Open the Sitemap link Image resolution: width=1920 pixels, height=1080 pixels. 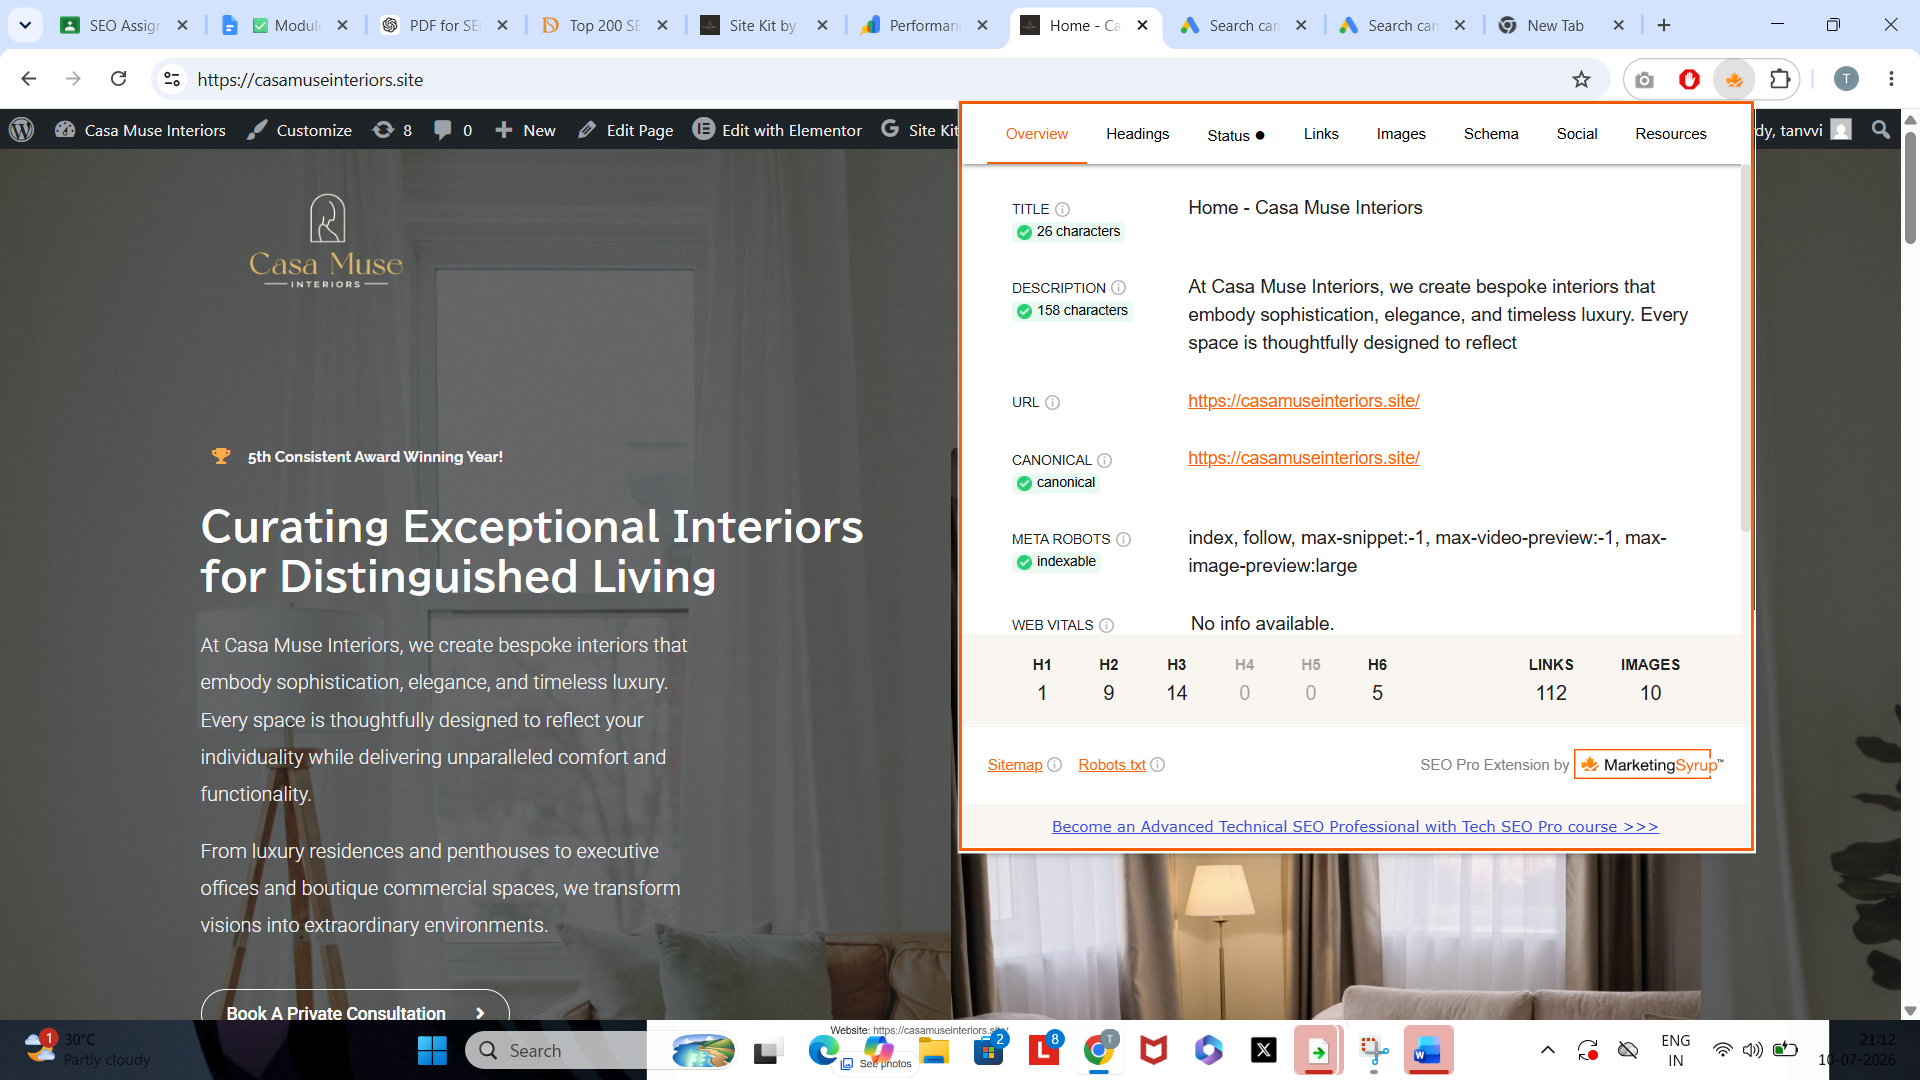[x=1014, y=765]
